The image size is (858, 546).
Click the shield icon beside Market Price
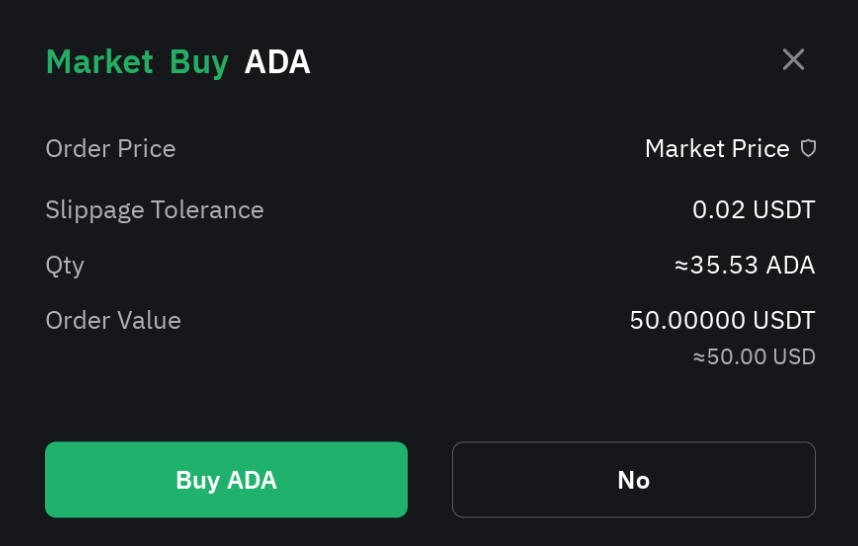pos(808,149)
